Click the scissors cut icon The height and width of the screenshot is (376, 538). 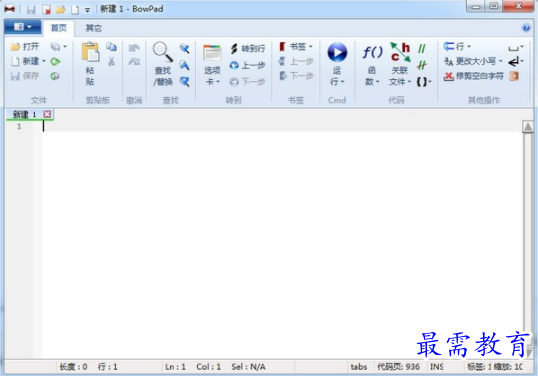111,62
